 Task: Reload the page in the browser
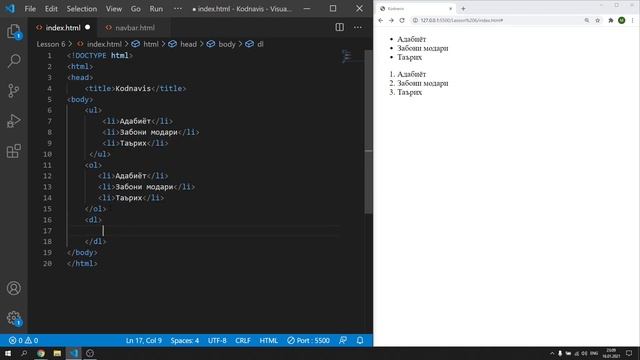[x=402, y=20]
